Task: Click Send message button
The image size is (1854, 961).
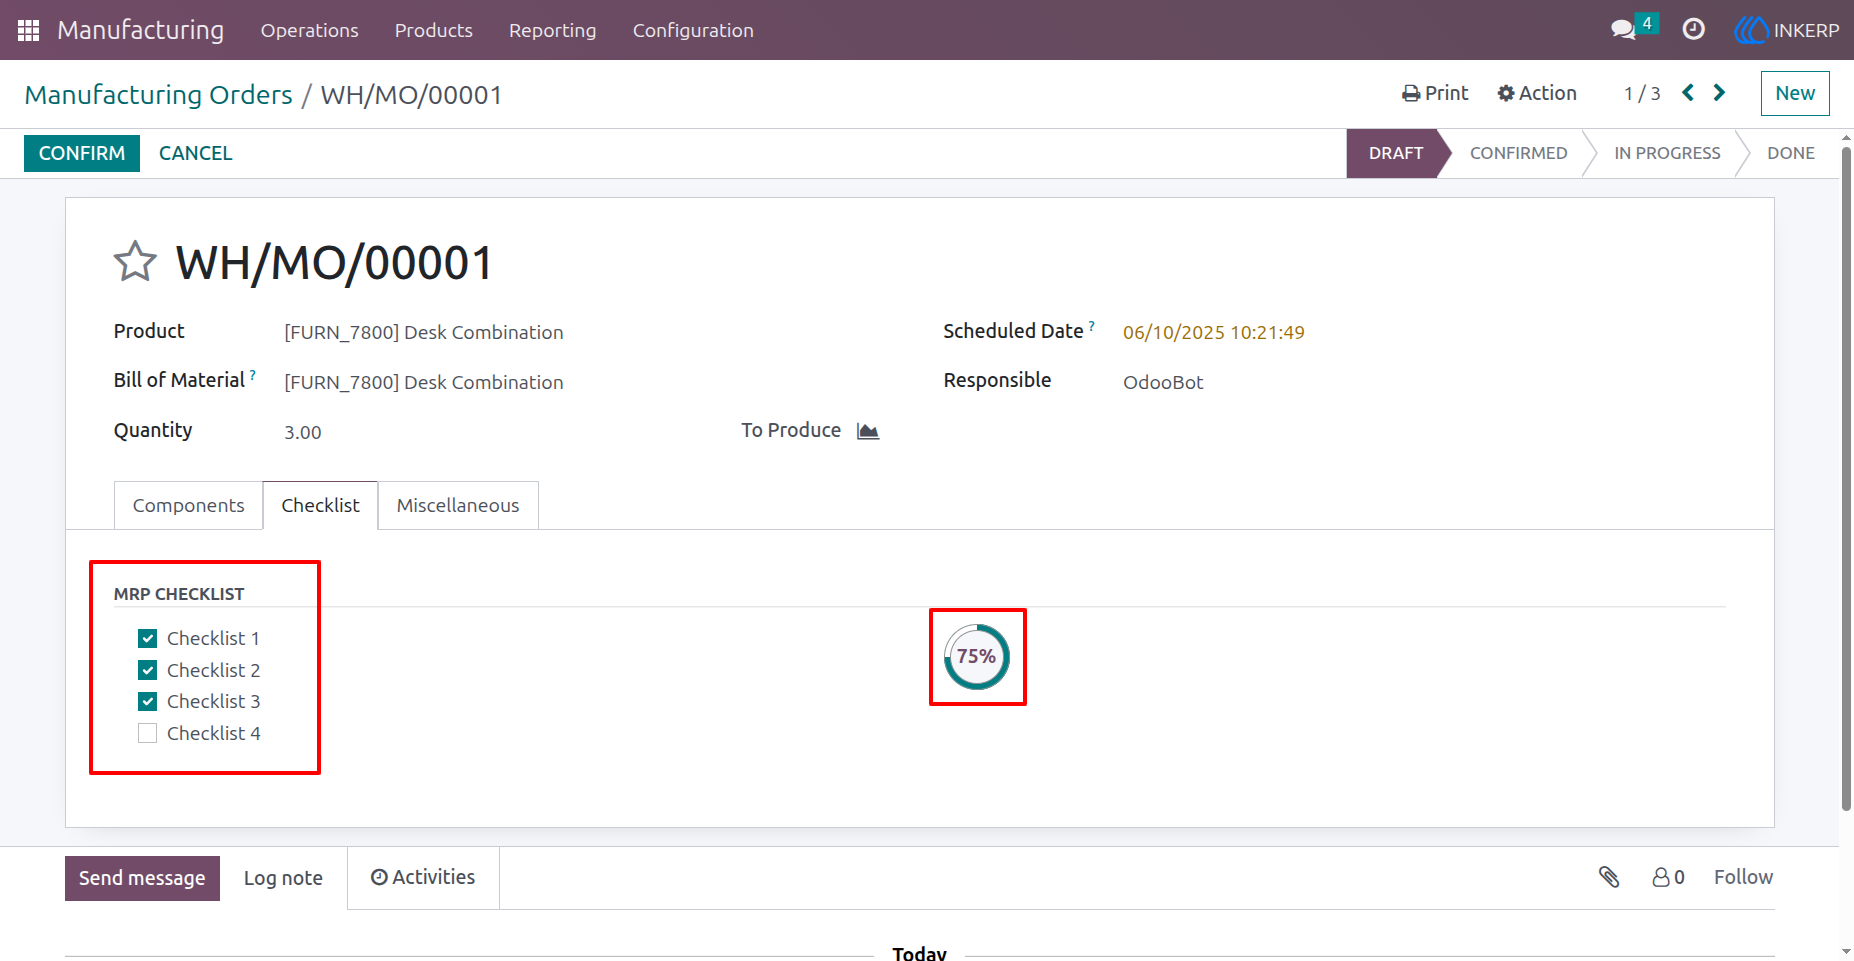Action: [x=142, y=878]
